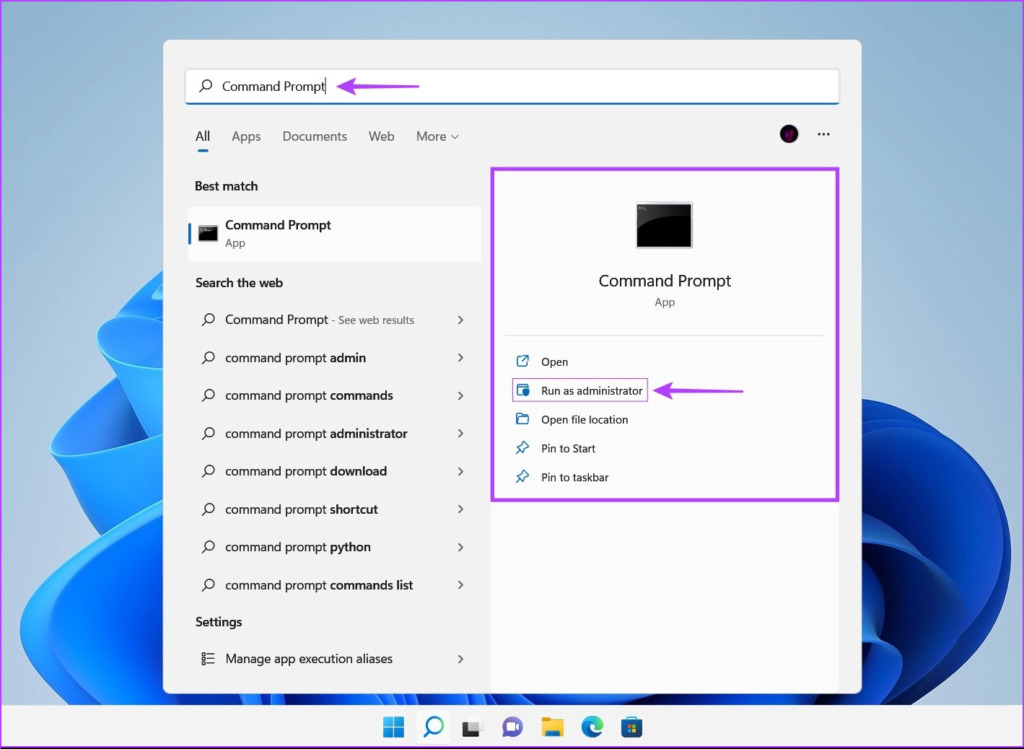Click the Task View taskbar icon
This screenshot has width=1024, height=749.
[x=473, y=727]
